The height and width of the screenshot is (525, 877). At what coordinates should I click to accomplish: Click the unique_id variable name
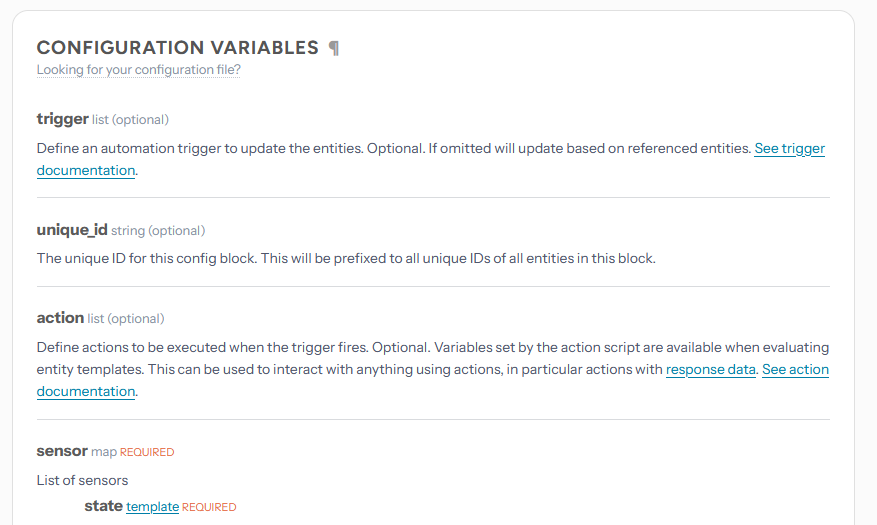pyautogui.click(x=72, y=230)
